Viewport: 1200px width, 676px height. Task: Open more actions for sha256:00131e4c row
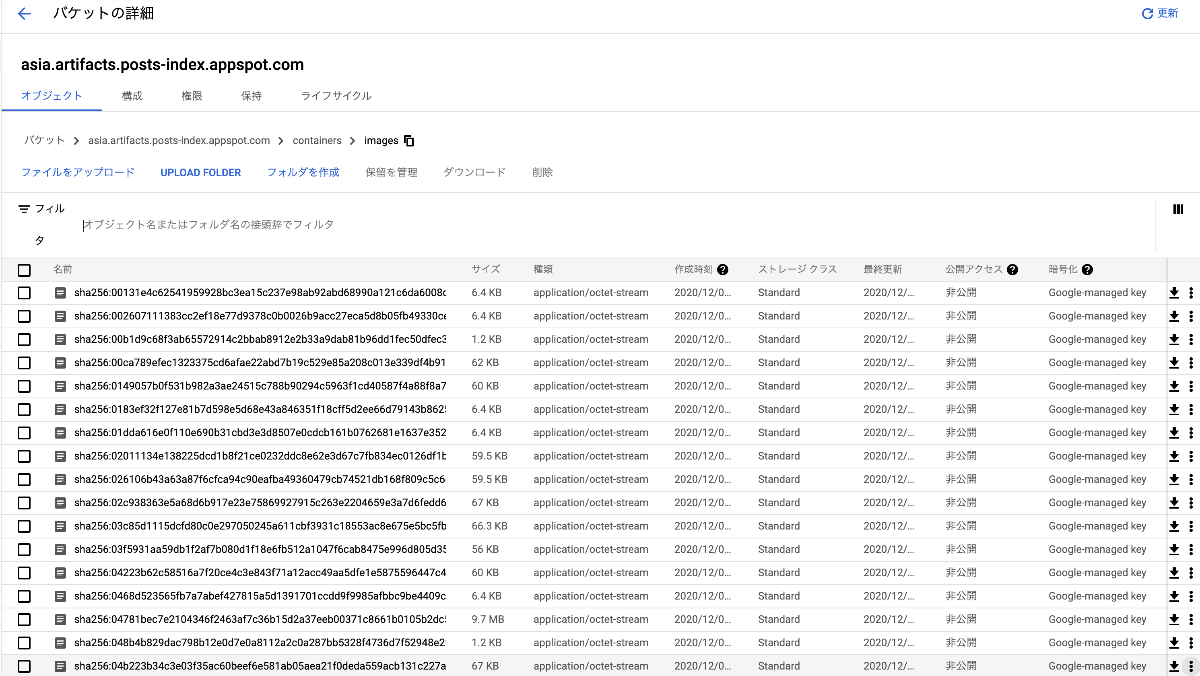coord(1191,293)
